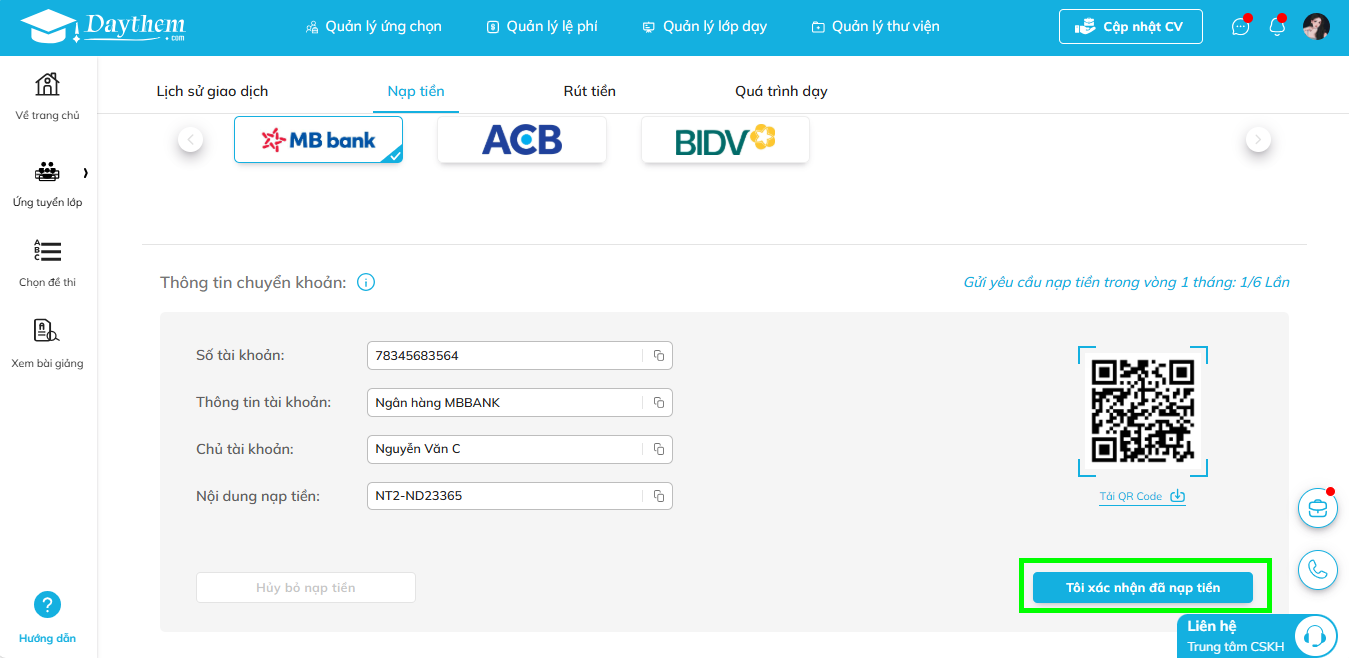The image size is (1349, 658).
Task: Open notifications bell icon
Action: [x=1277, y=27]
